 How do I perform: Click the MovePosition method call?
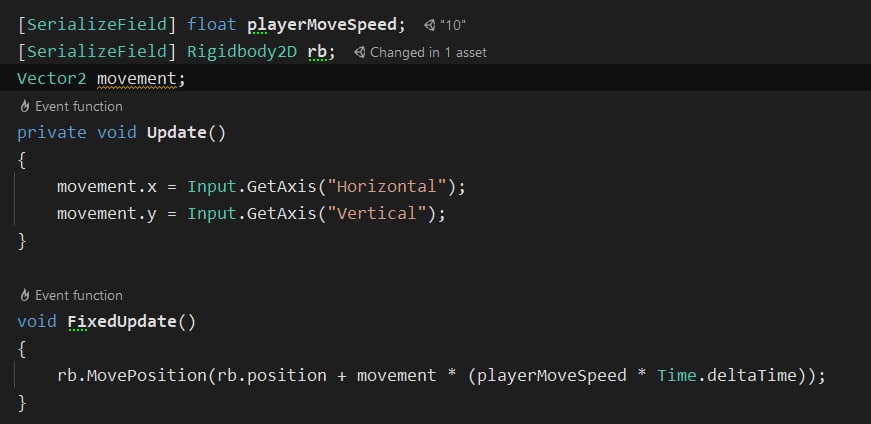(x=147, y=376)
